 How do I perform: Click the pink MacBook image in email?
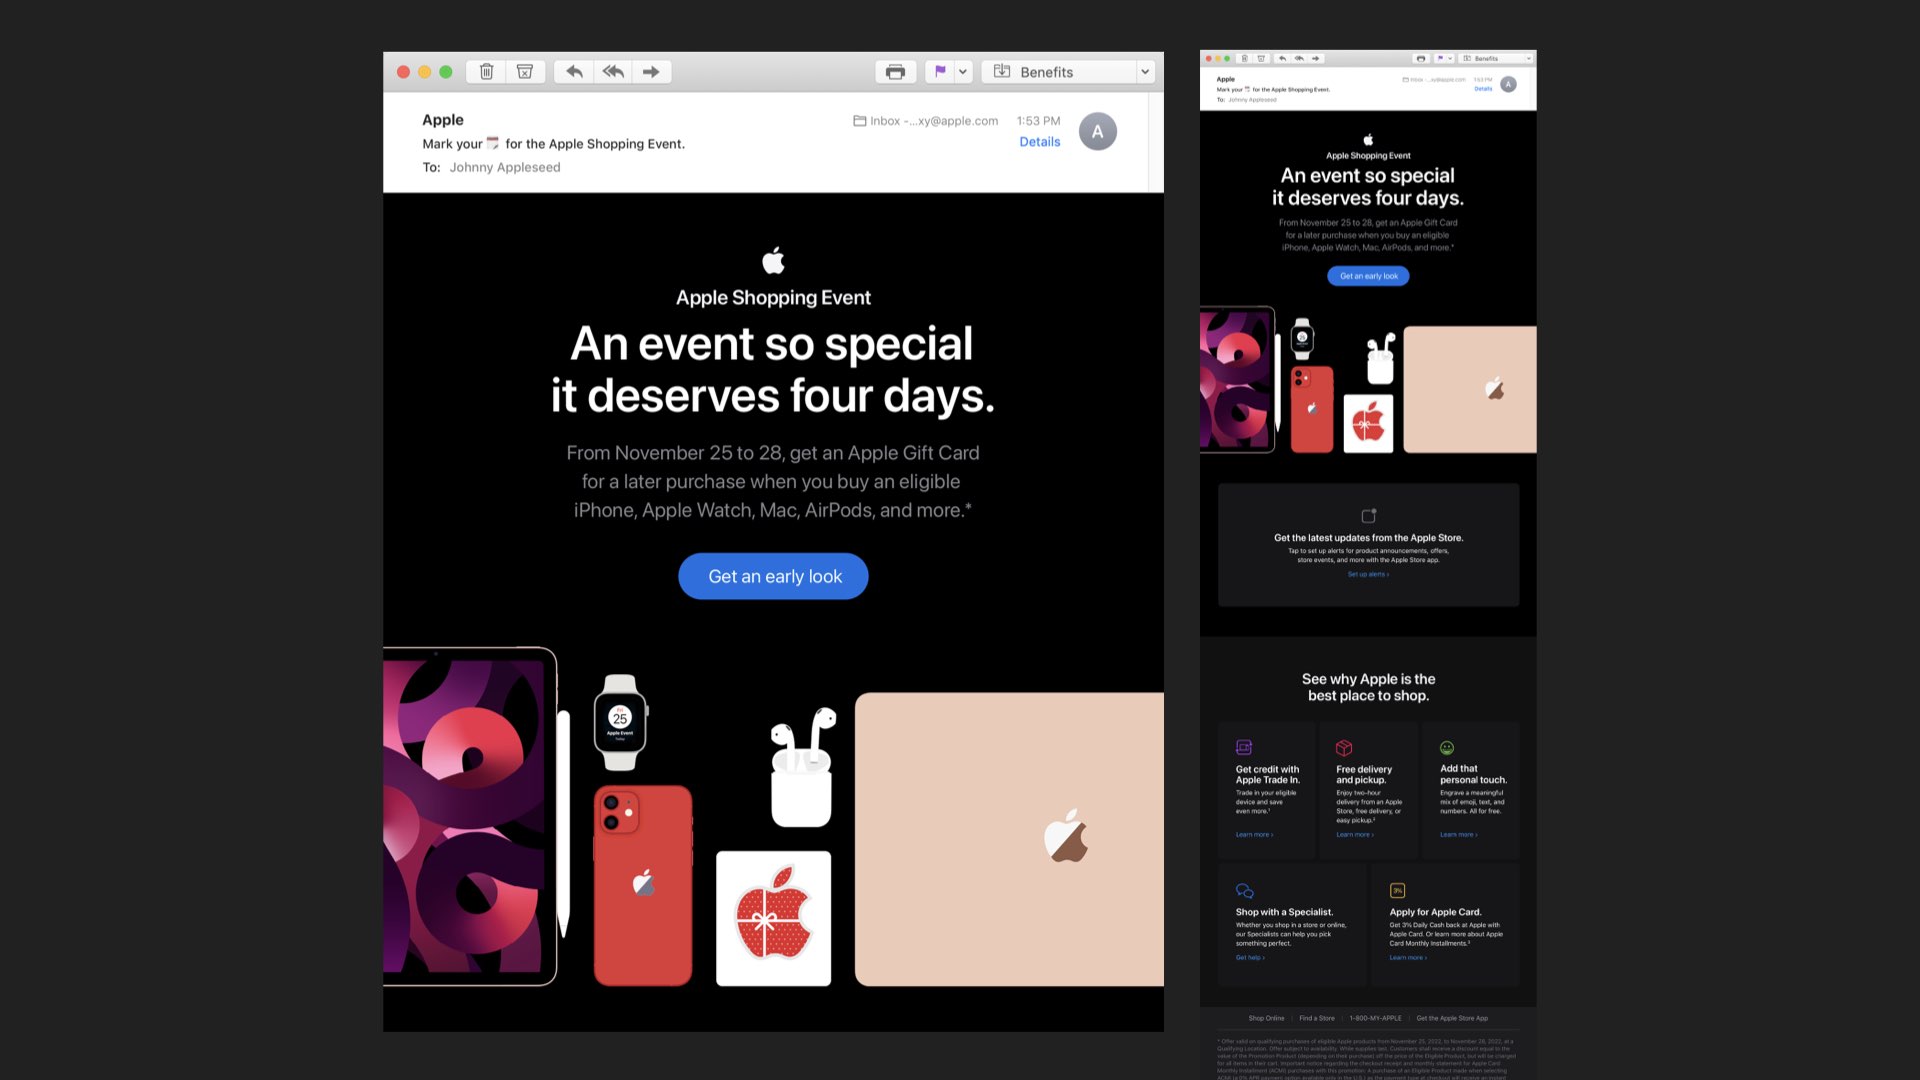pyautogui.click(x=1008, y=838)
